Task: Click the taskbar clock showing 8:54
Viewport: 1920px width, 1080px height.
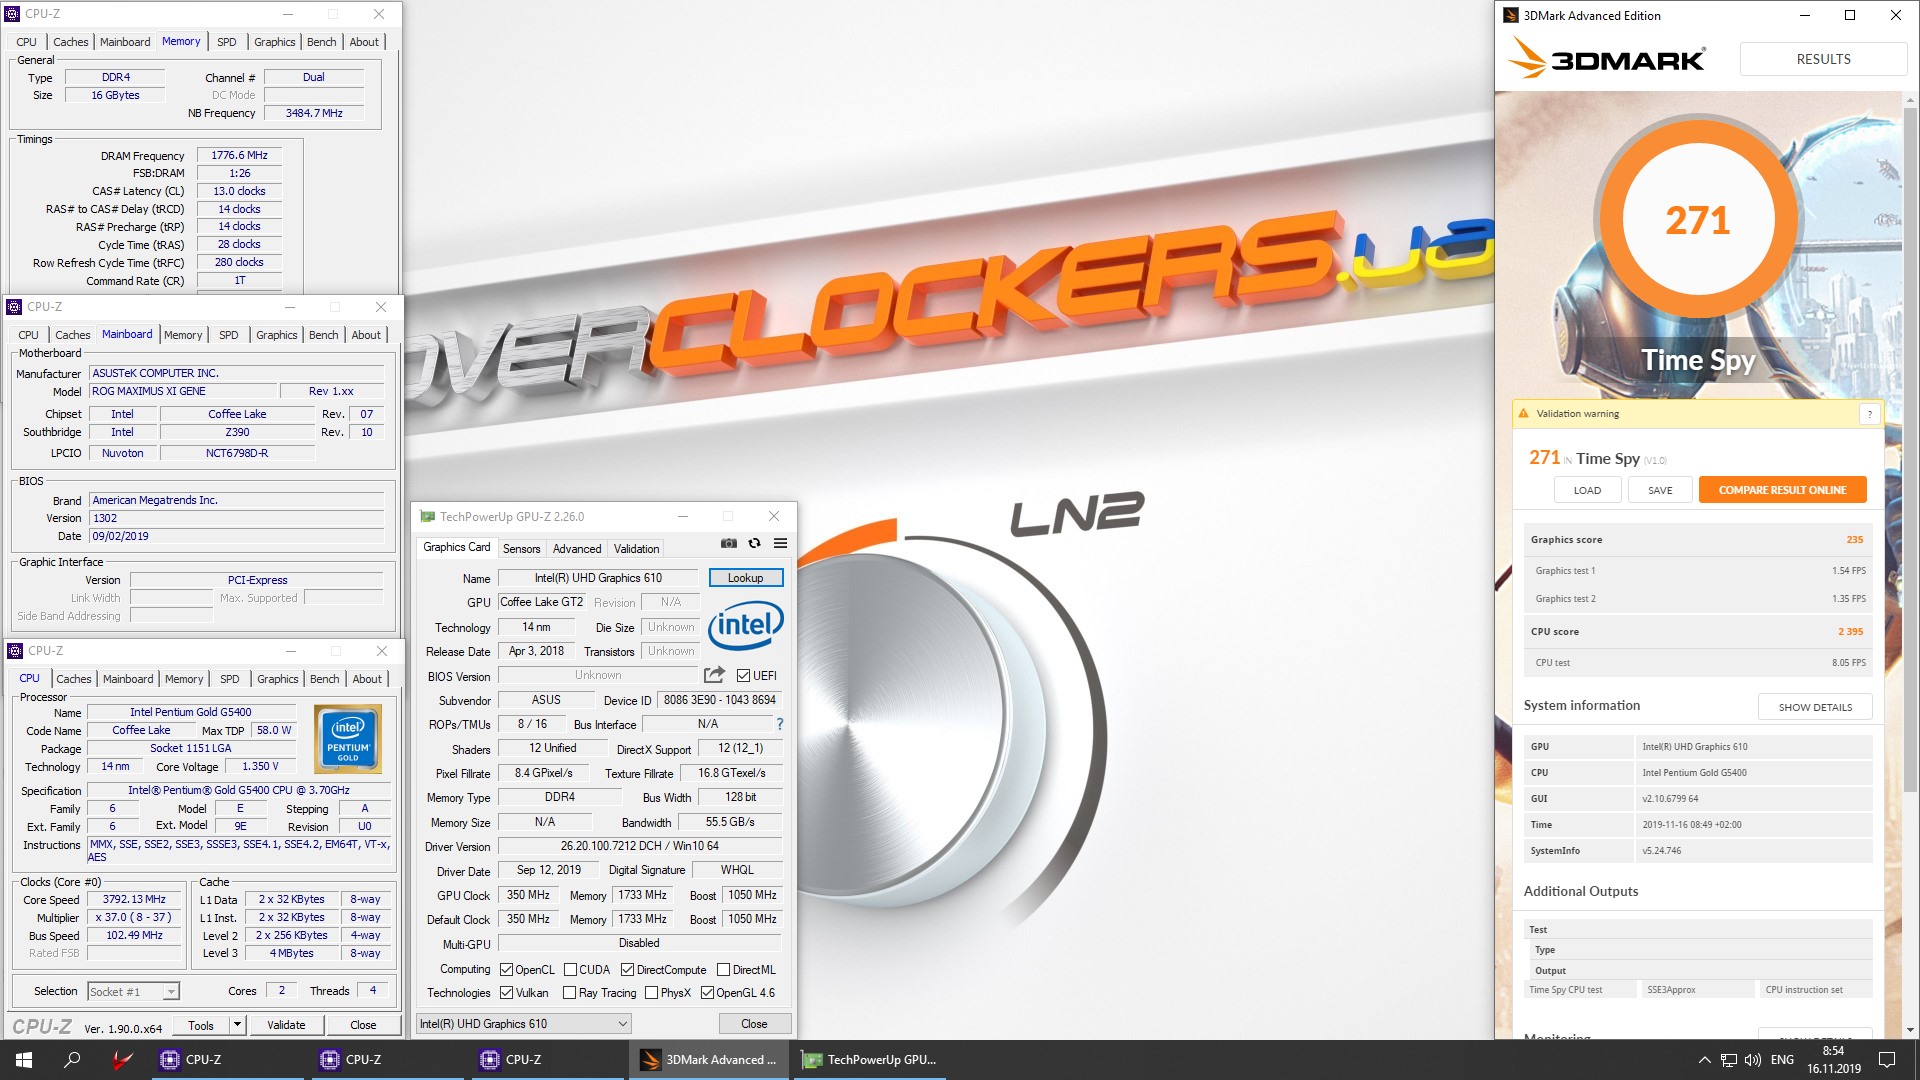Action: [1833, 1060]
